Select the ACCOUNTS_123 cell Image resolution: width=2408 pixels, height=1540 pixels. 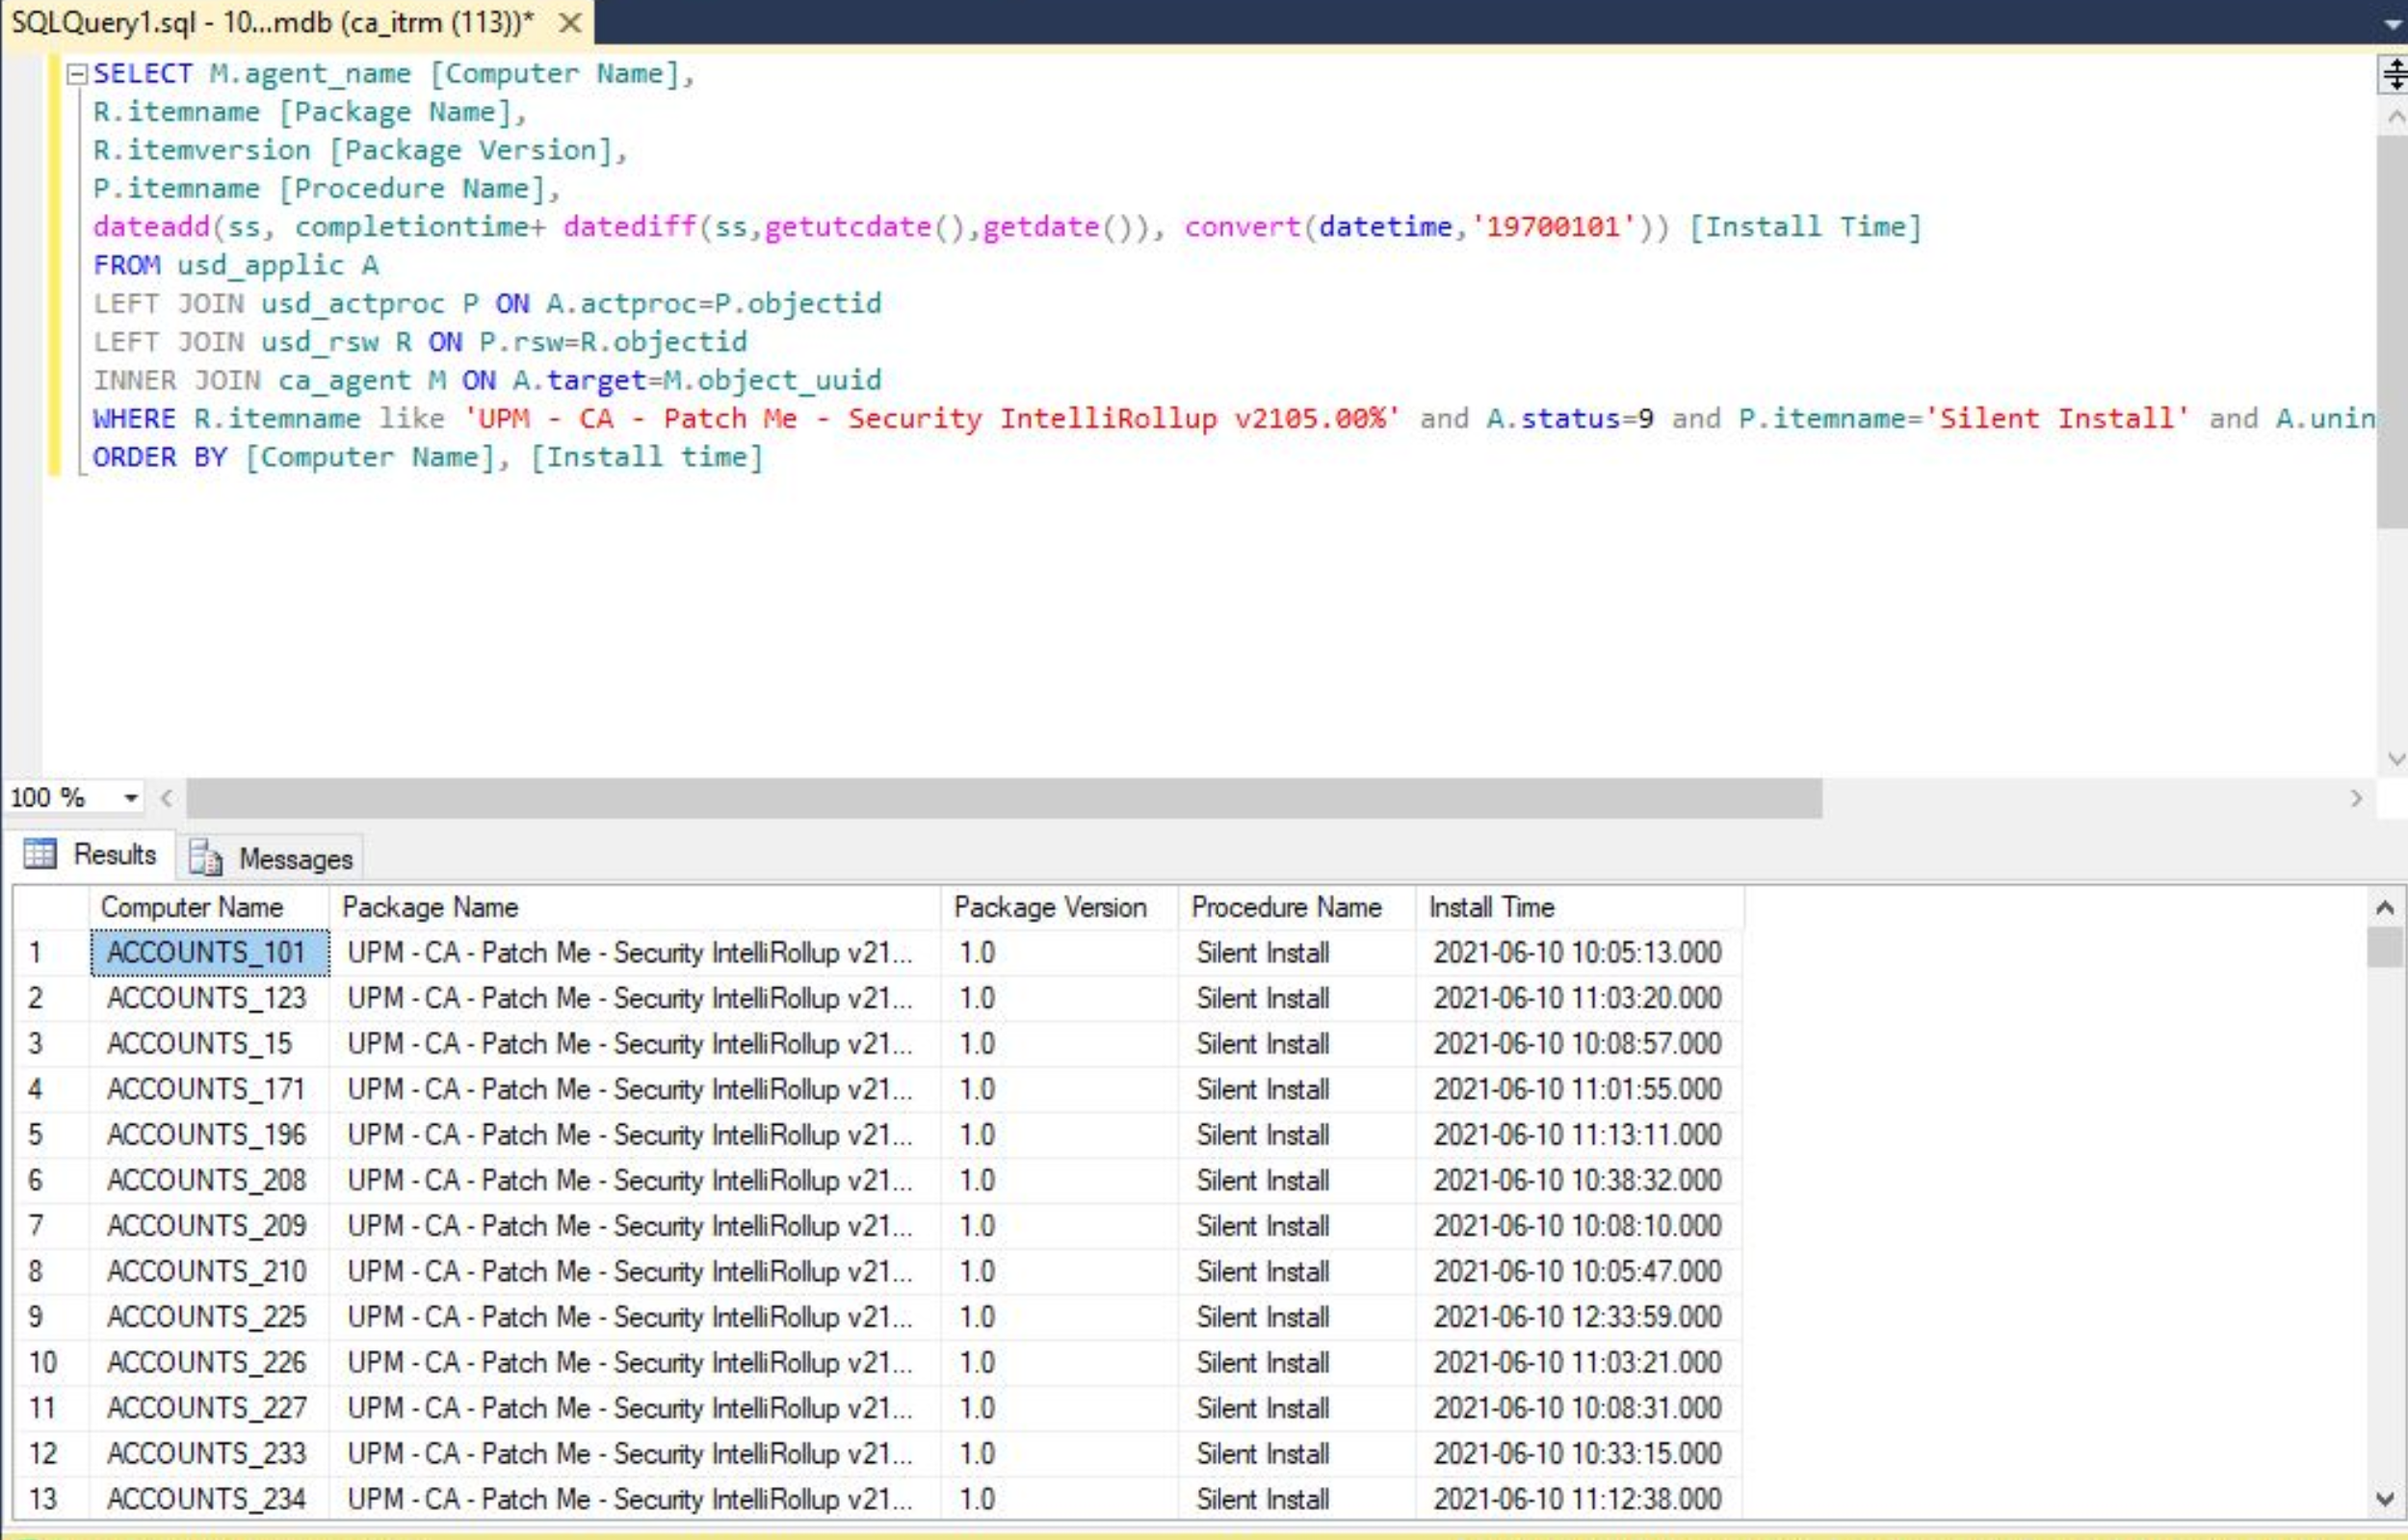pos(206,998)
